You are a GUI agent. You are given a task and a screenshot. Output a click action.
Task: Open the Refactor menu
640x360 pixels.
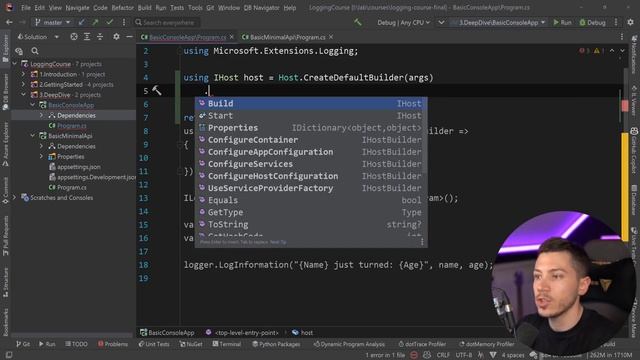click(x=122, y=8)
